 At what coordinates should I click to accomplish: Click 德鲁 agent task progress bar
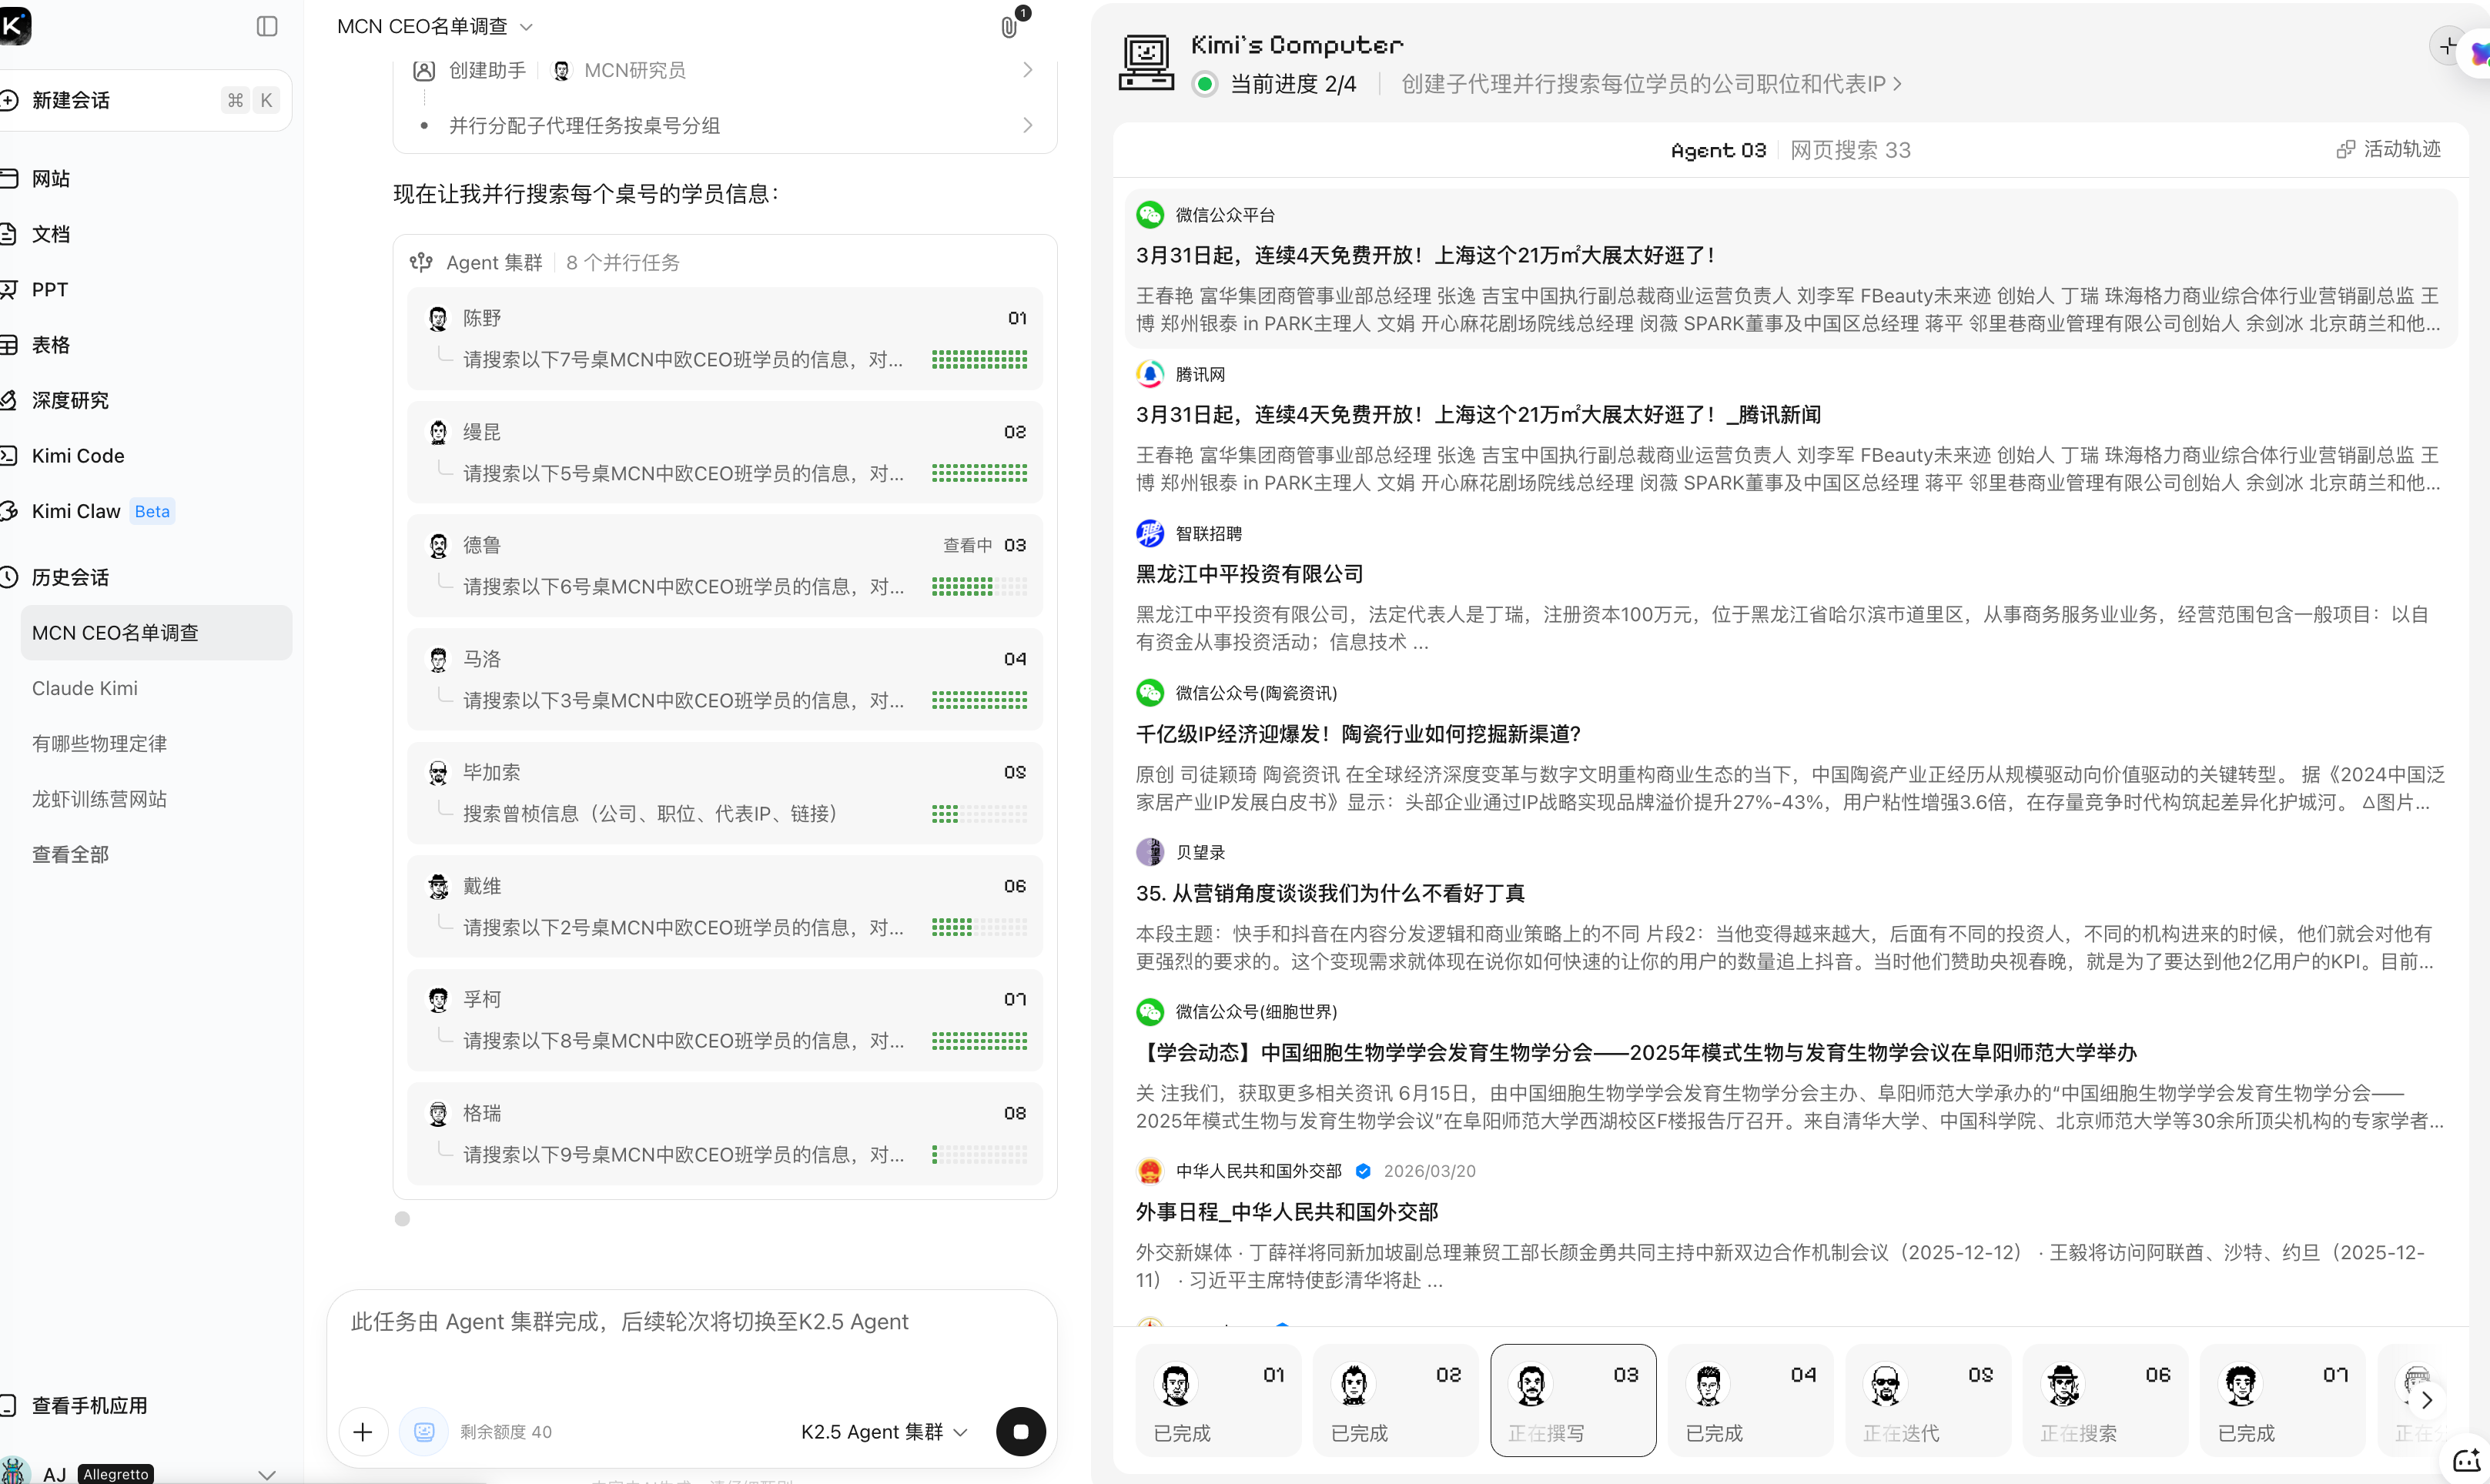pos(979,586)
